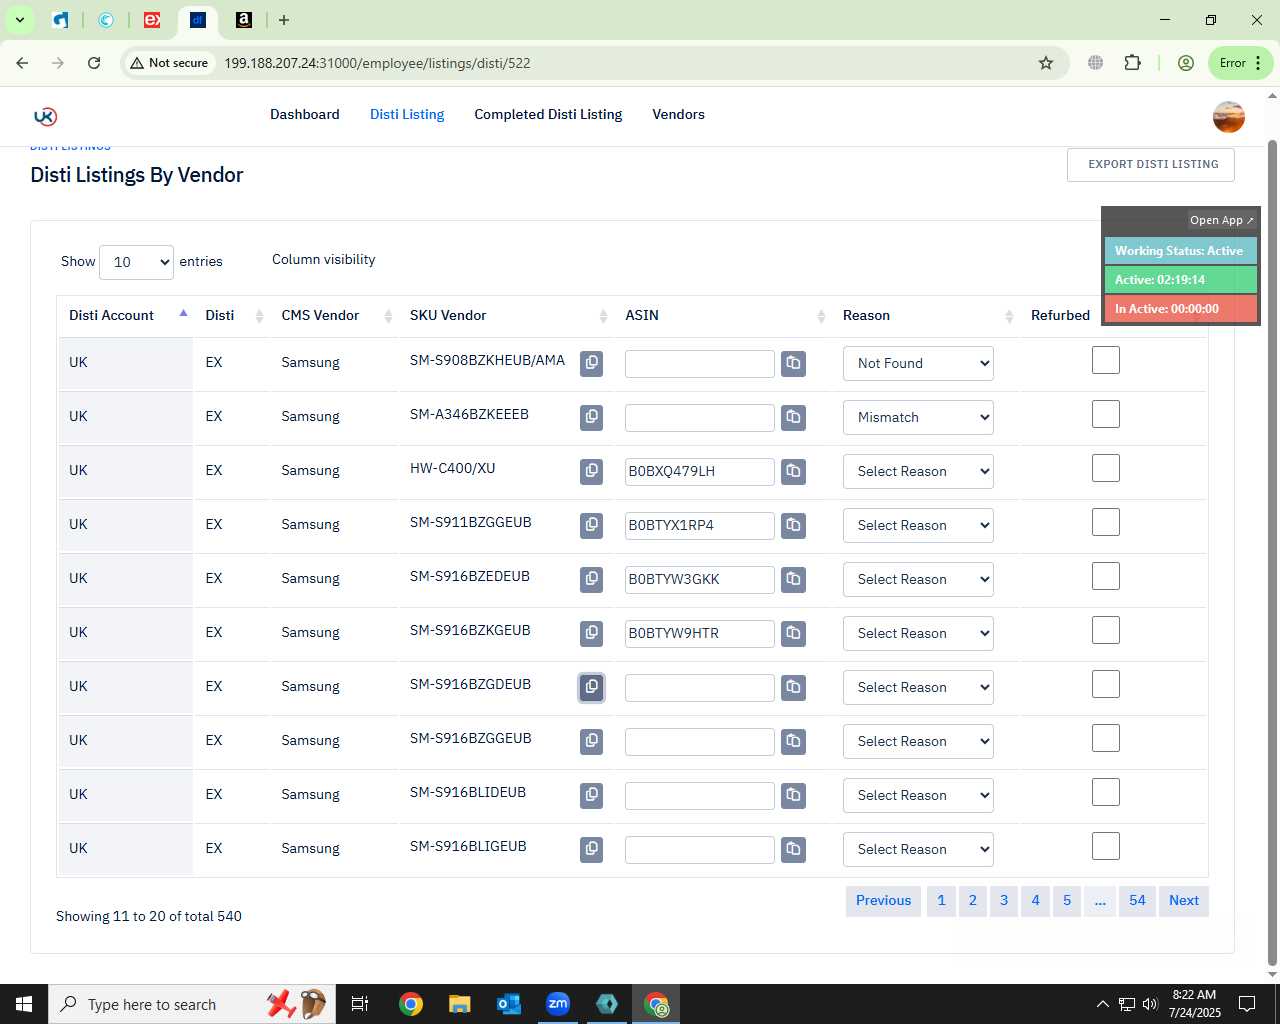Paste ASIN for SM-S916BZGGEUB row
Screen dimensions: 1280x1024
tap(794, 741)
